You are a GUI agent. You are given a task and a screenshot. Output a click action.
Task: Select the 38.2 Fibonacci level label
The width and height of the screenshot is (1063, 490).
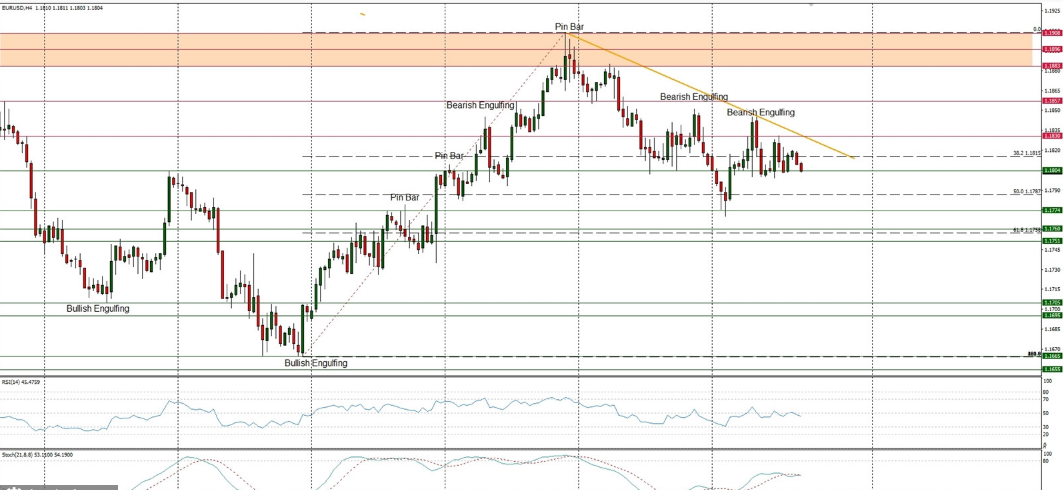tap(1026, 154)
